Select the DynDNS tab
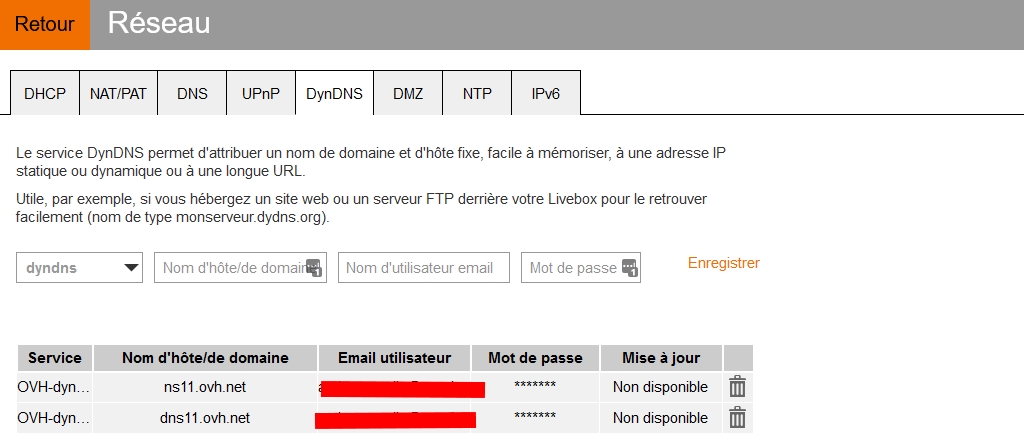The width and height of the screenshot is (1024, 445). 334,94
